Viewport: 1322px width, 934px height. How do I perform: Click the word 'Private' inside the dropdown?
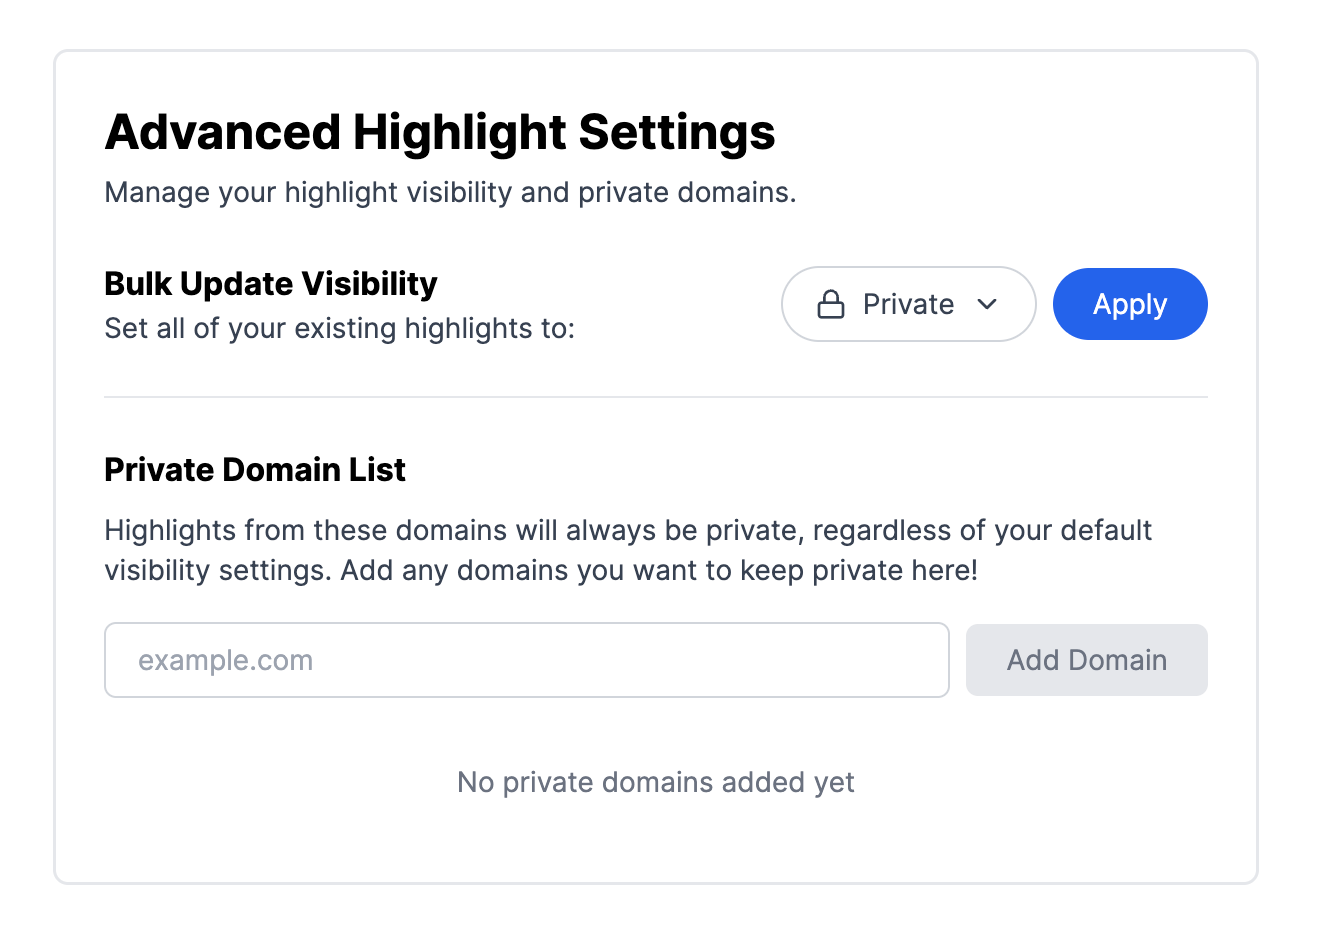point(908,304)
